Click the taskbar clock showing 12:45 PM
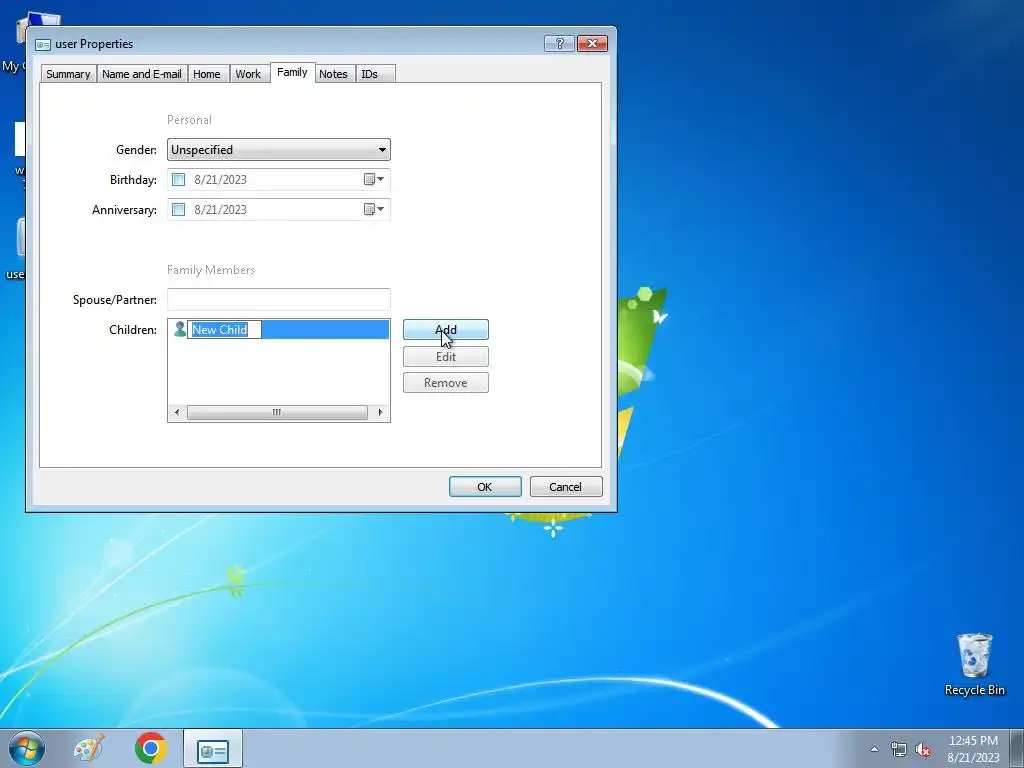This screenshot has width=1024, height=768. click(973, 749)
